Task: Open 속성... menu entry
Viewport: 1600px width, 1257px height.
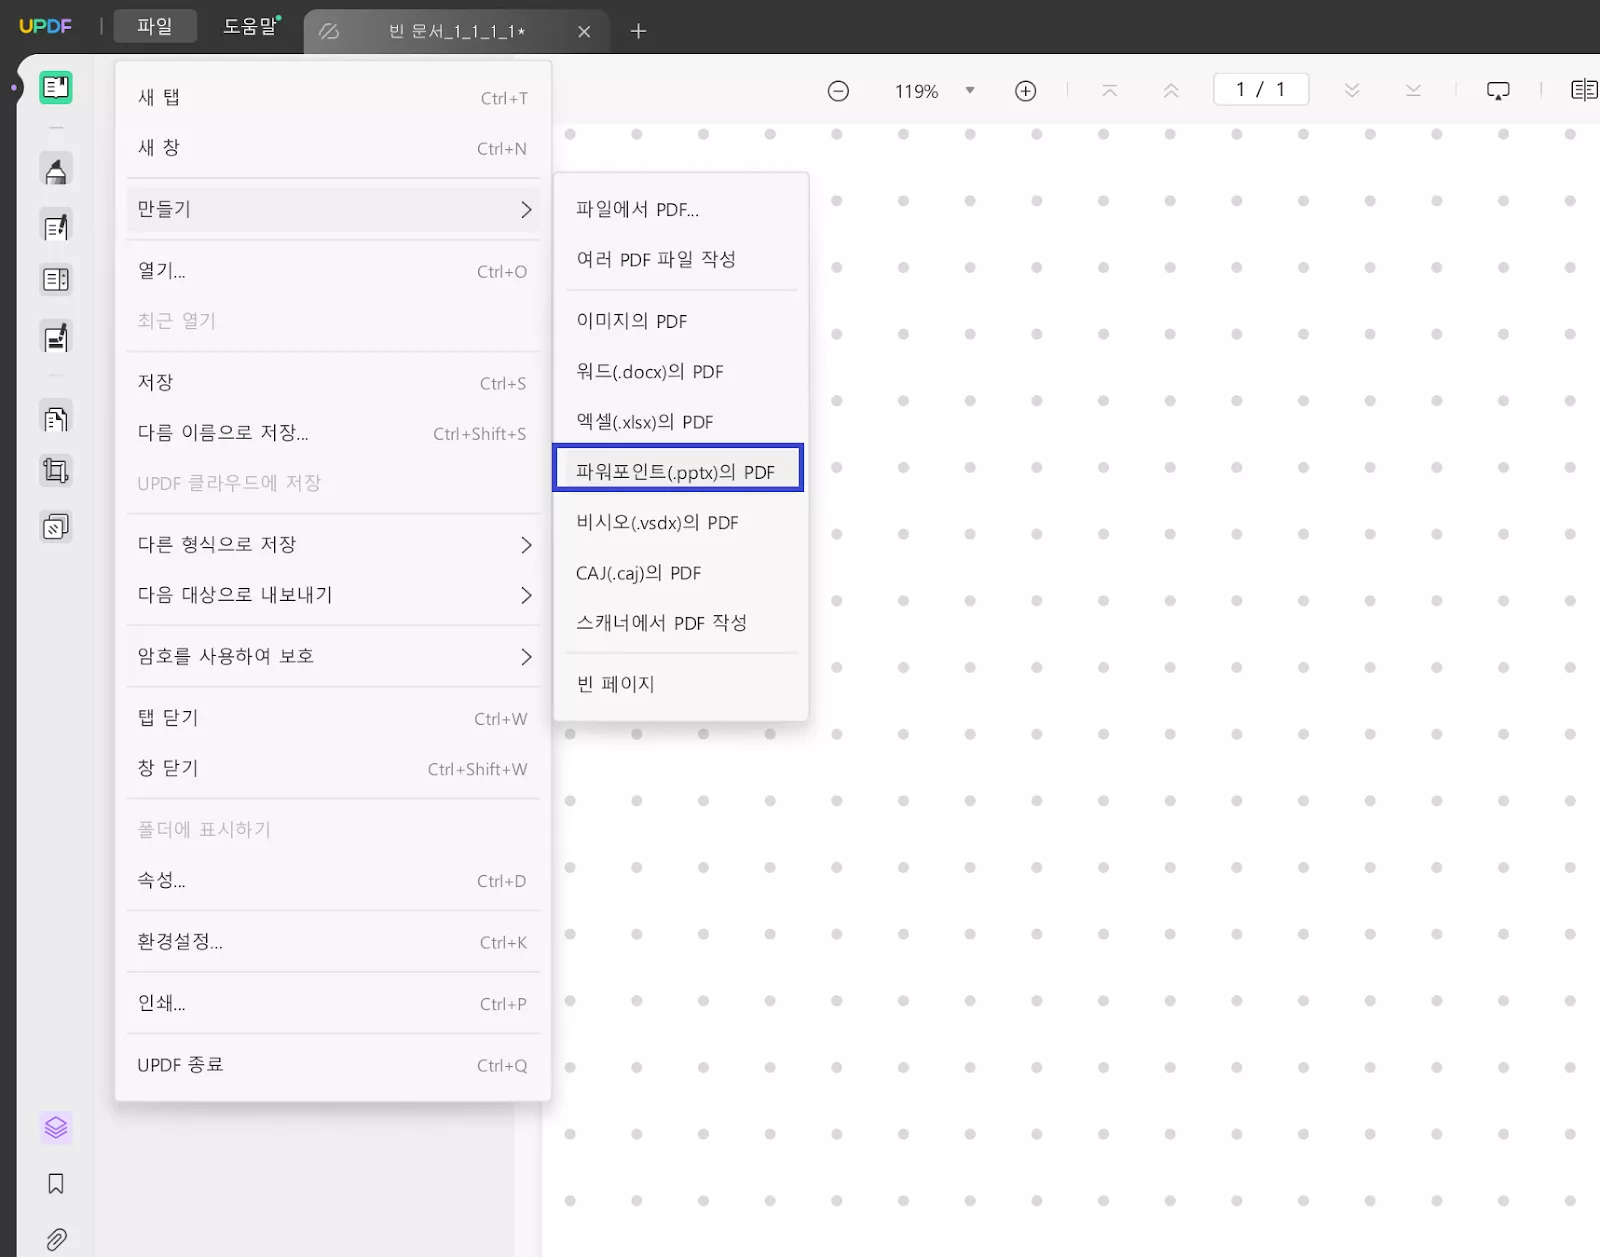Action: tap(333, 880)
